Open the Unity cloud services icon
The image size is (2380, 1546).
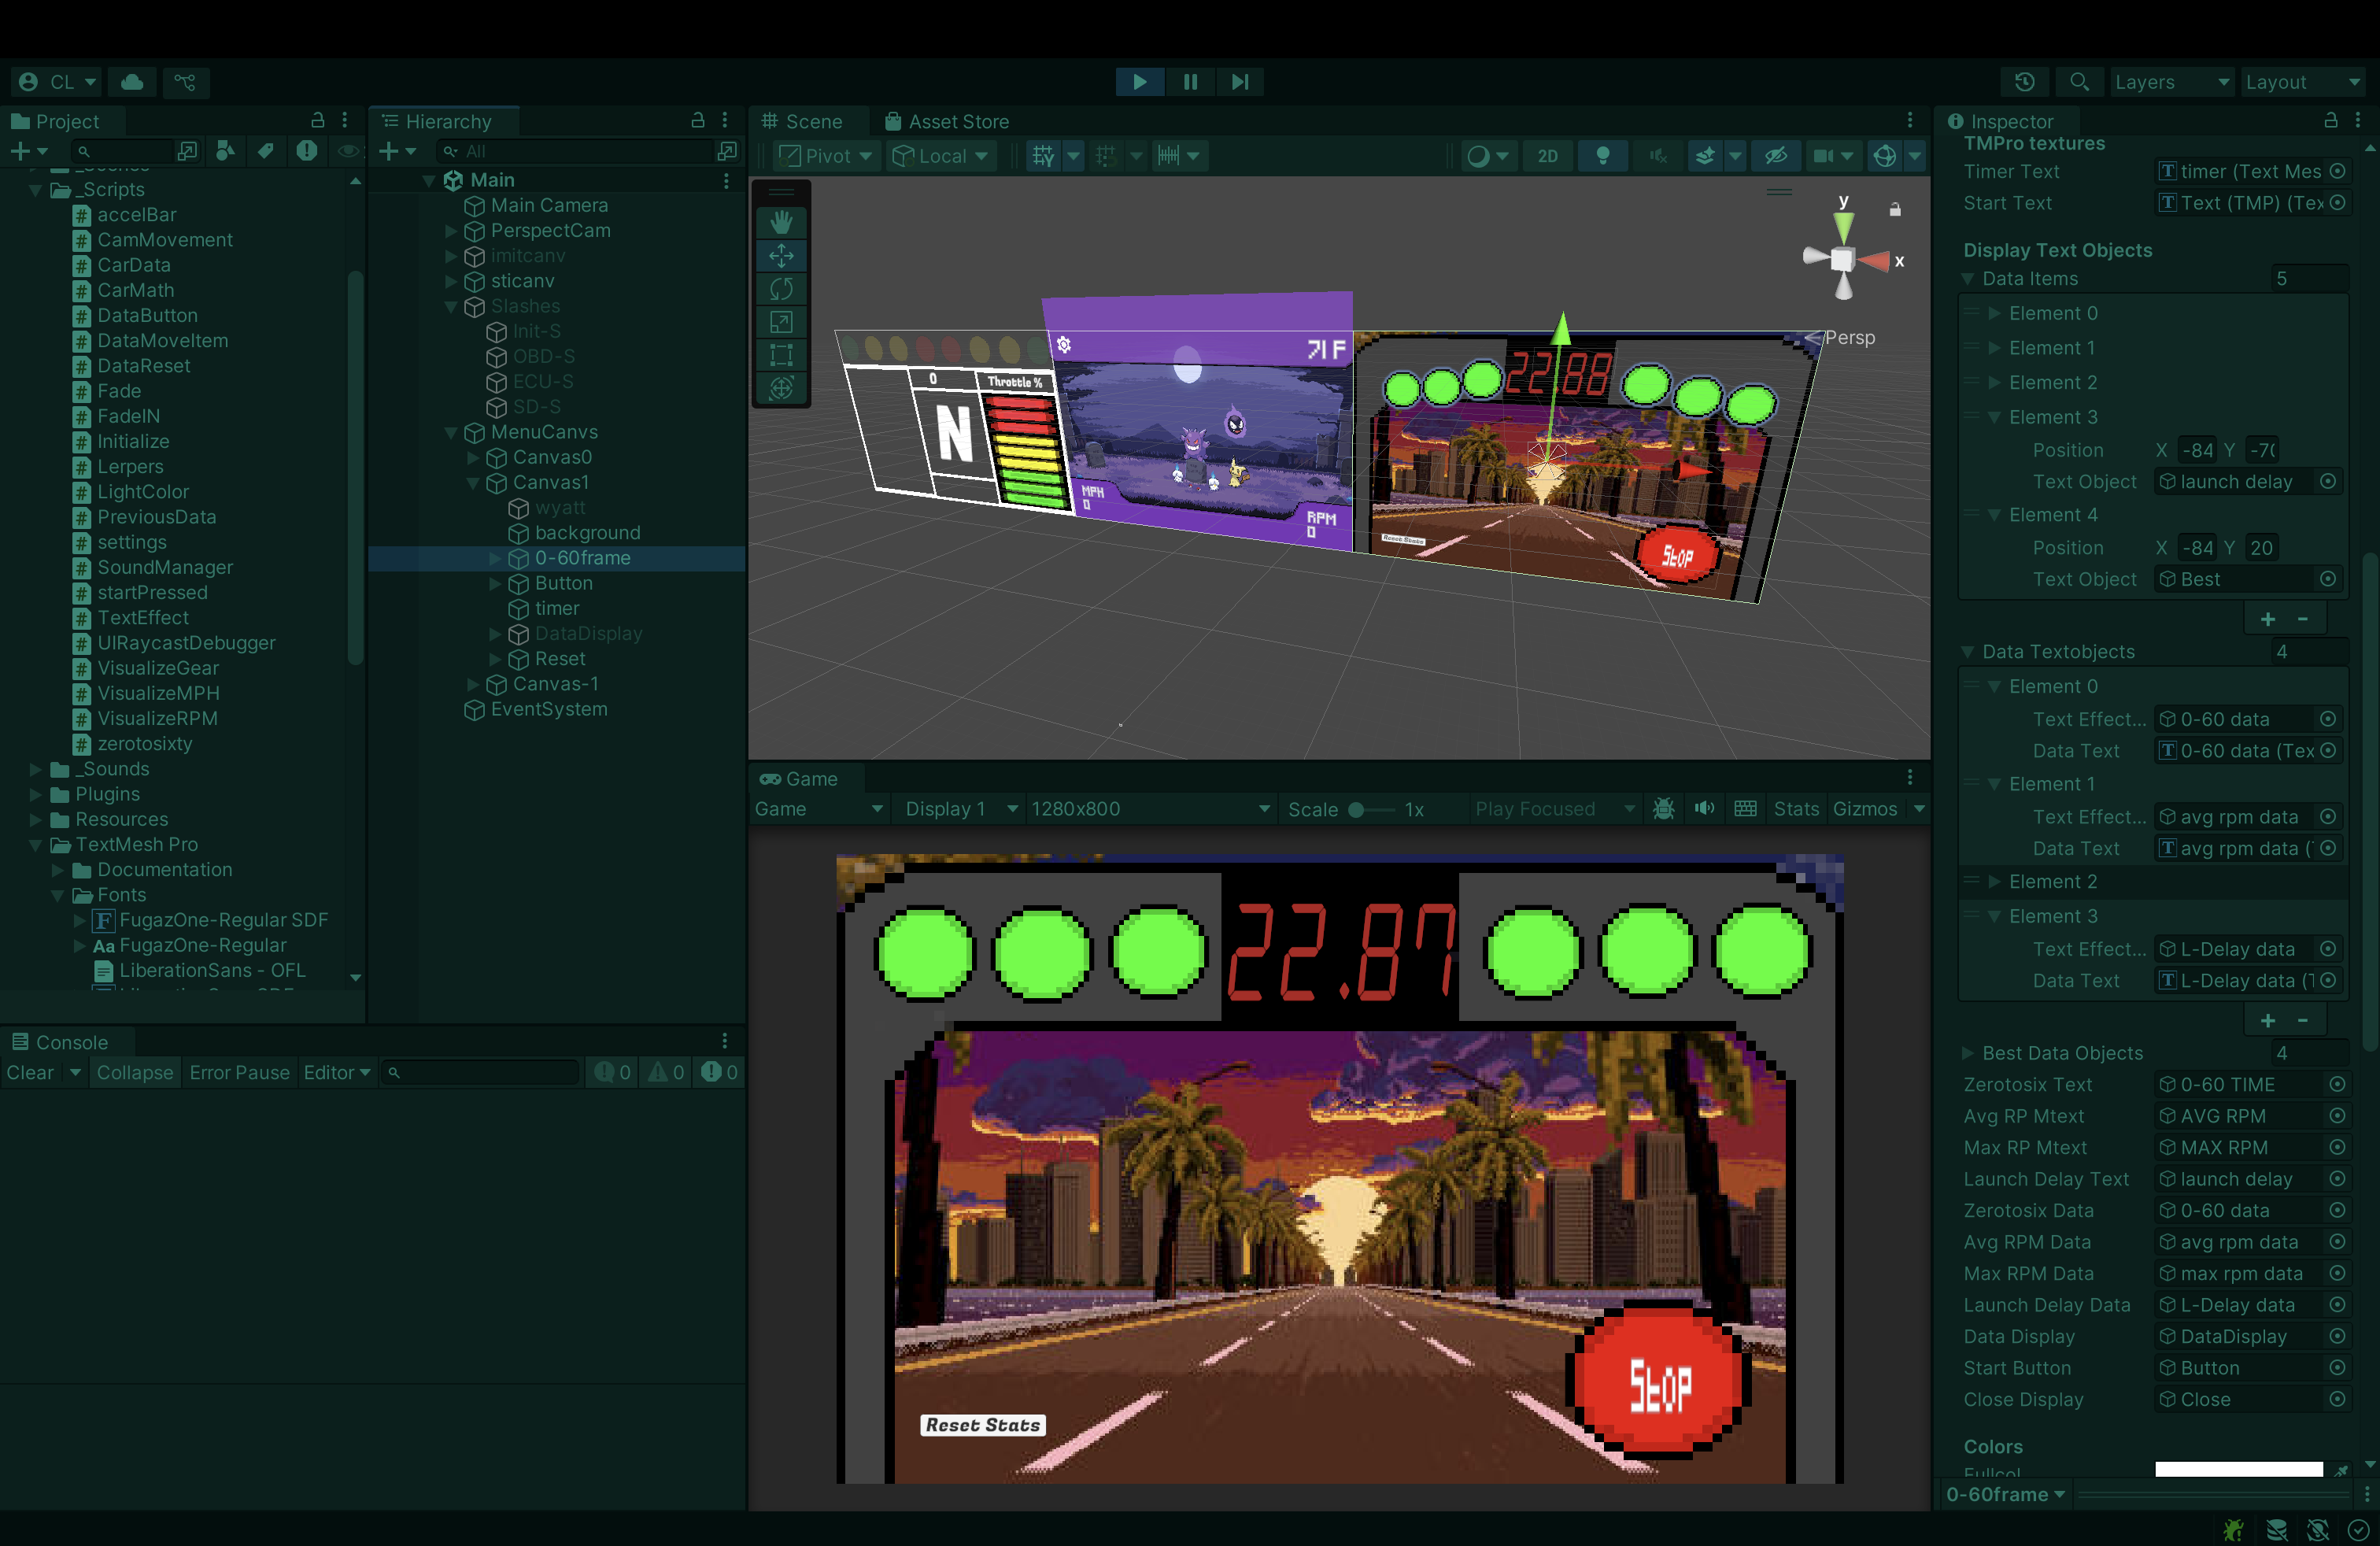(132, 82)
